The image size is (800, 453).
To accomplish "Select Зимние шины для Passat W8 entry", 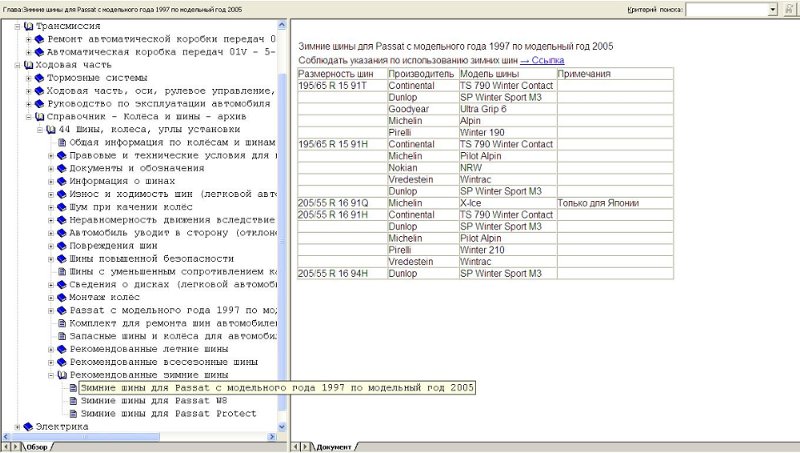I will tap(154, 401).
